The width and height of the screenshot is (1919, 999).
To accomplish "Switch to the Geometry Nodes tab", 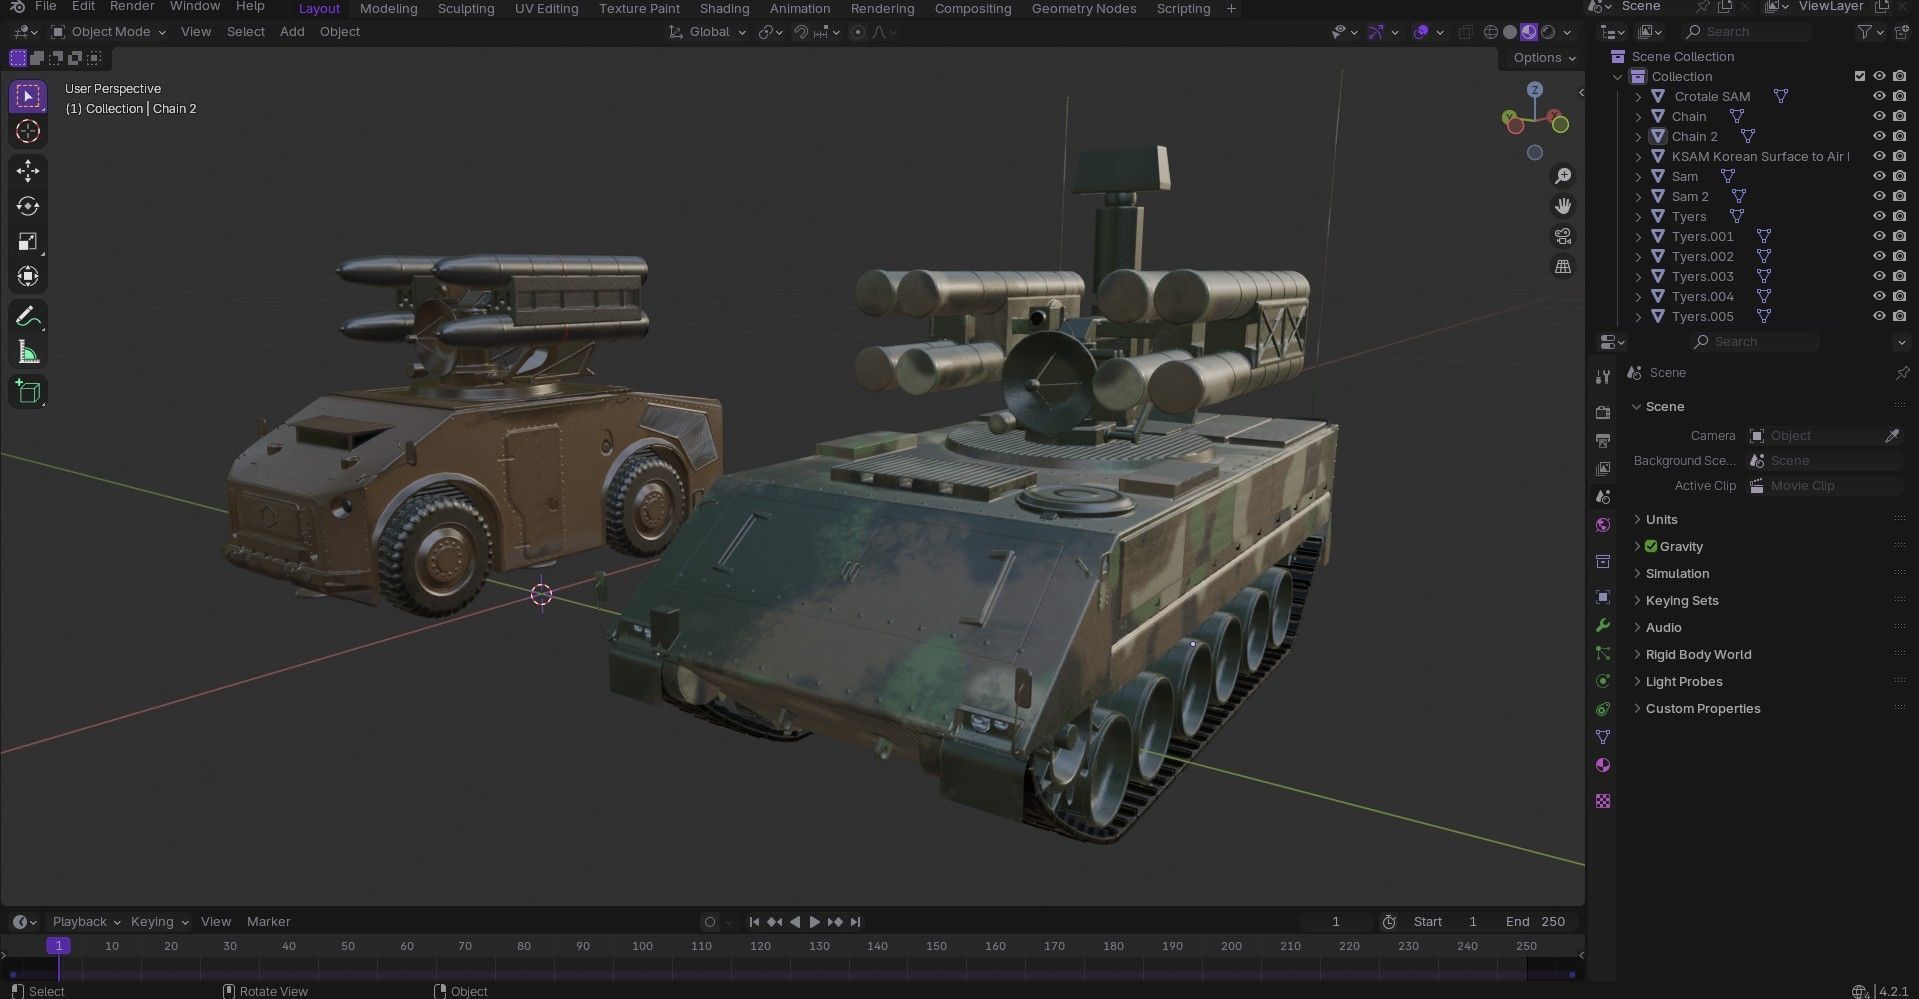I will [1084, 8].
